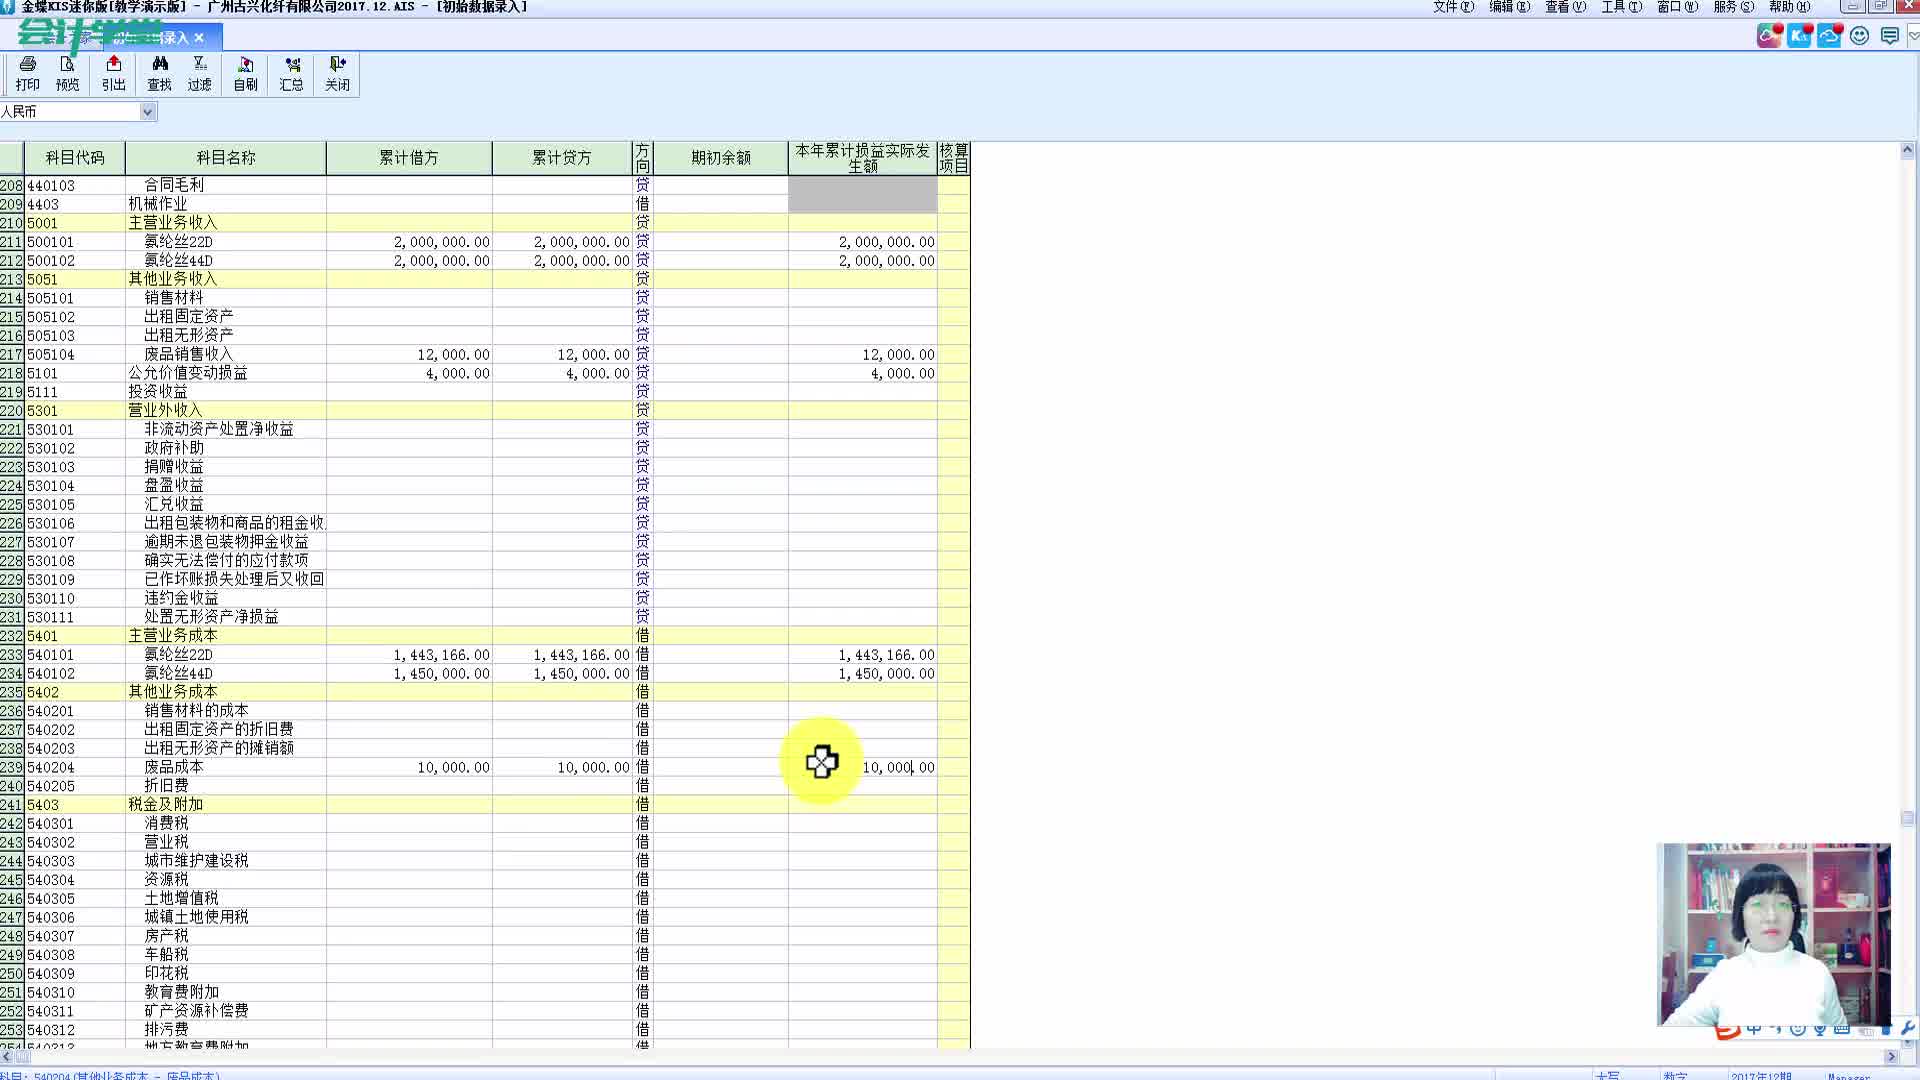Click 氨纶丝44D under 主营业务收入

[179, 261]
